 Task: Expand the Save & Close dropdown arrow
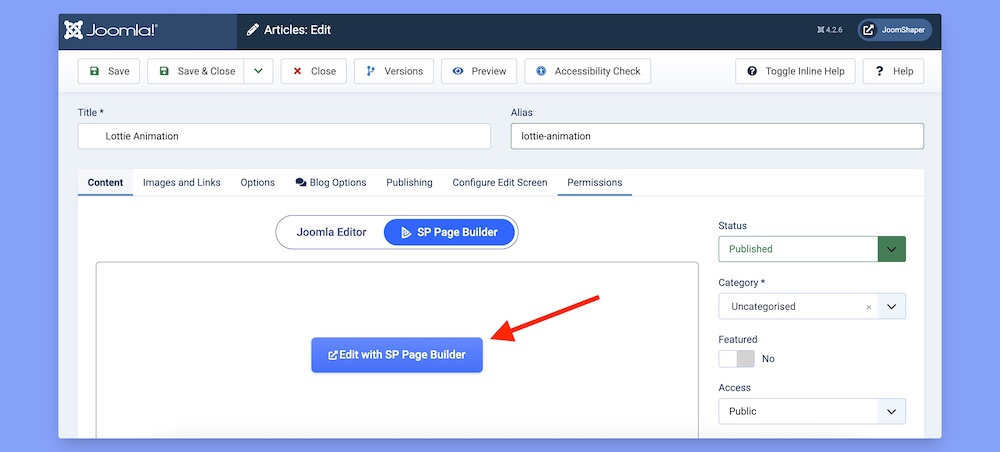click(x=258, y=71)
